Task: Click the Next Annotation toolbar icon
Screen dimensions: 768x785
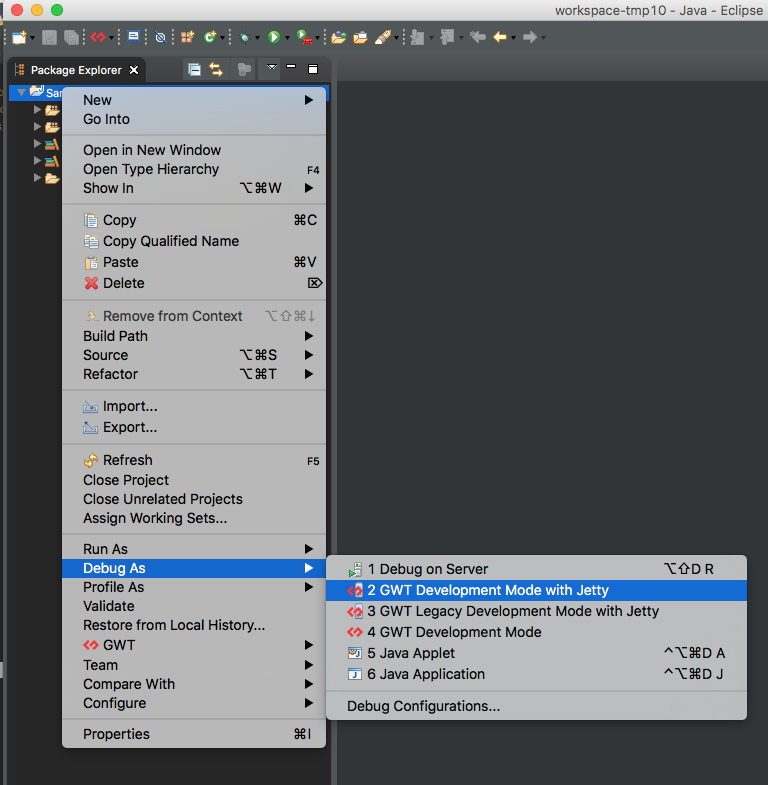Action: (417, 38)
